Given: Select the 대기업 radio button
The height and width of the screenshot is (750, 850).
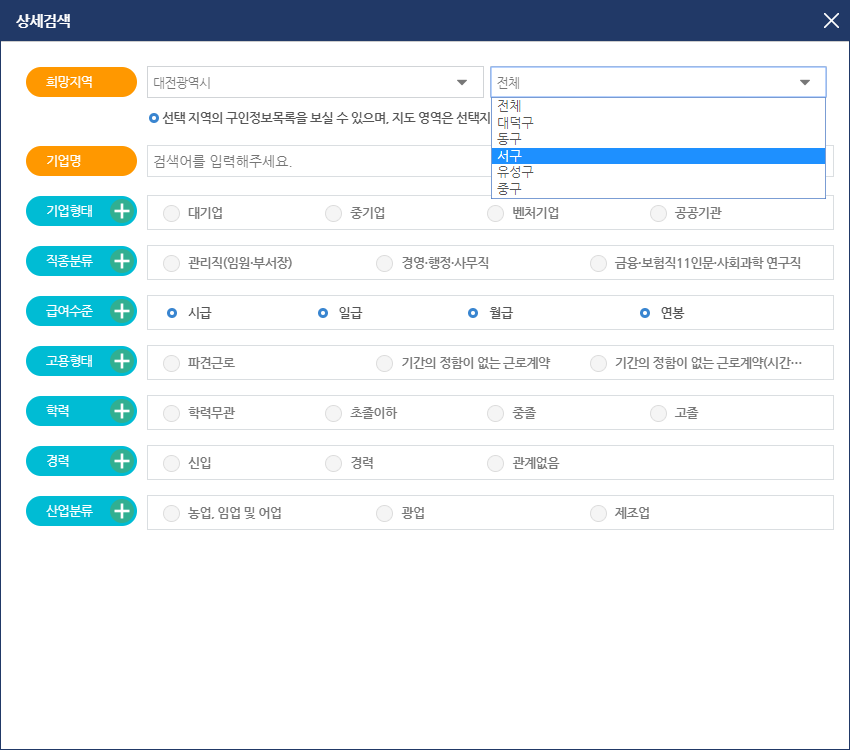Looking at the screenshot, I should (170, 212).
